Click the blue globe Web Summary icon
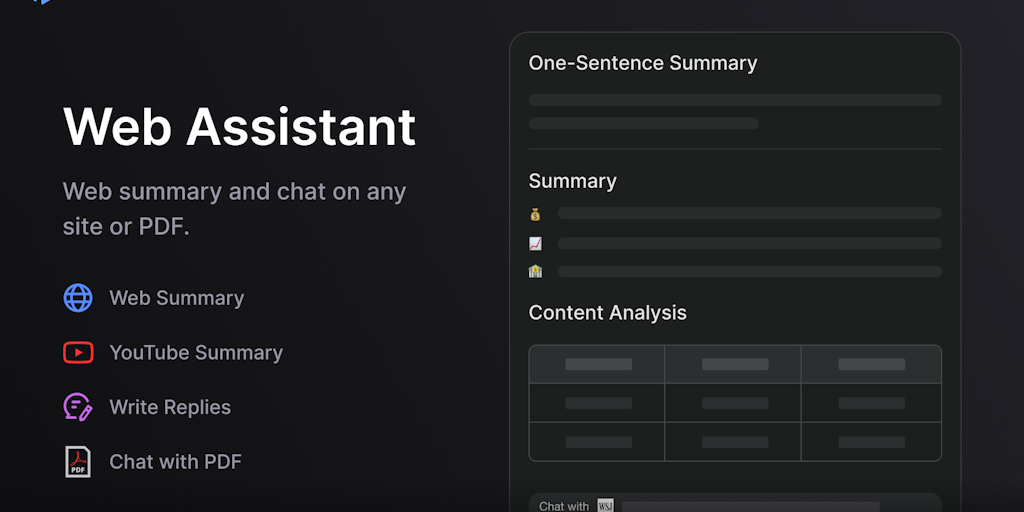The width and height of the screenshot is (1024, 512). point(78,298)
